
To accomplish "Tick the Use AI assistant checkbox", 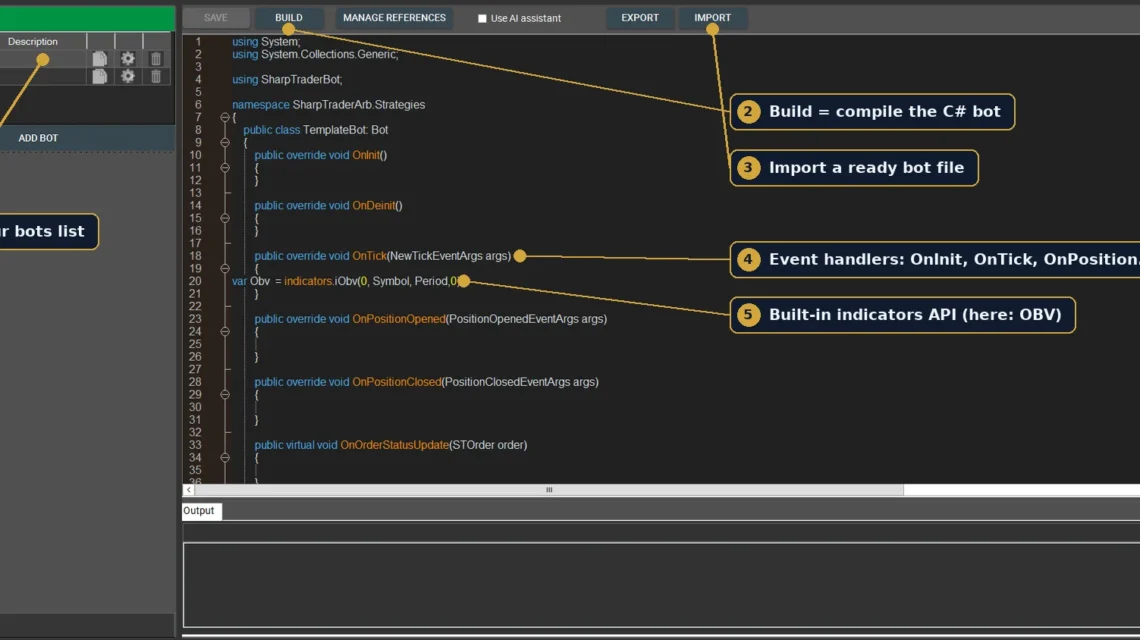I will (x=482, y=18).
